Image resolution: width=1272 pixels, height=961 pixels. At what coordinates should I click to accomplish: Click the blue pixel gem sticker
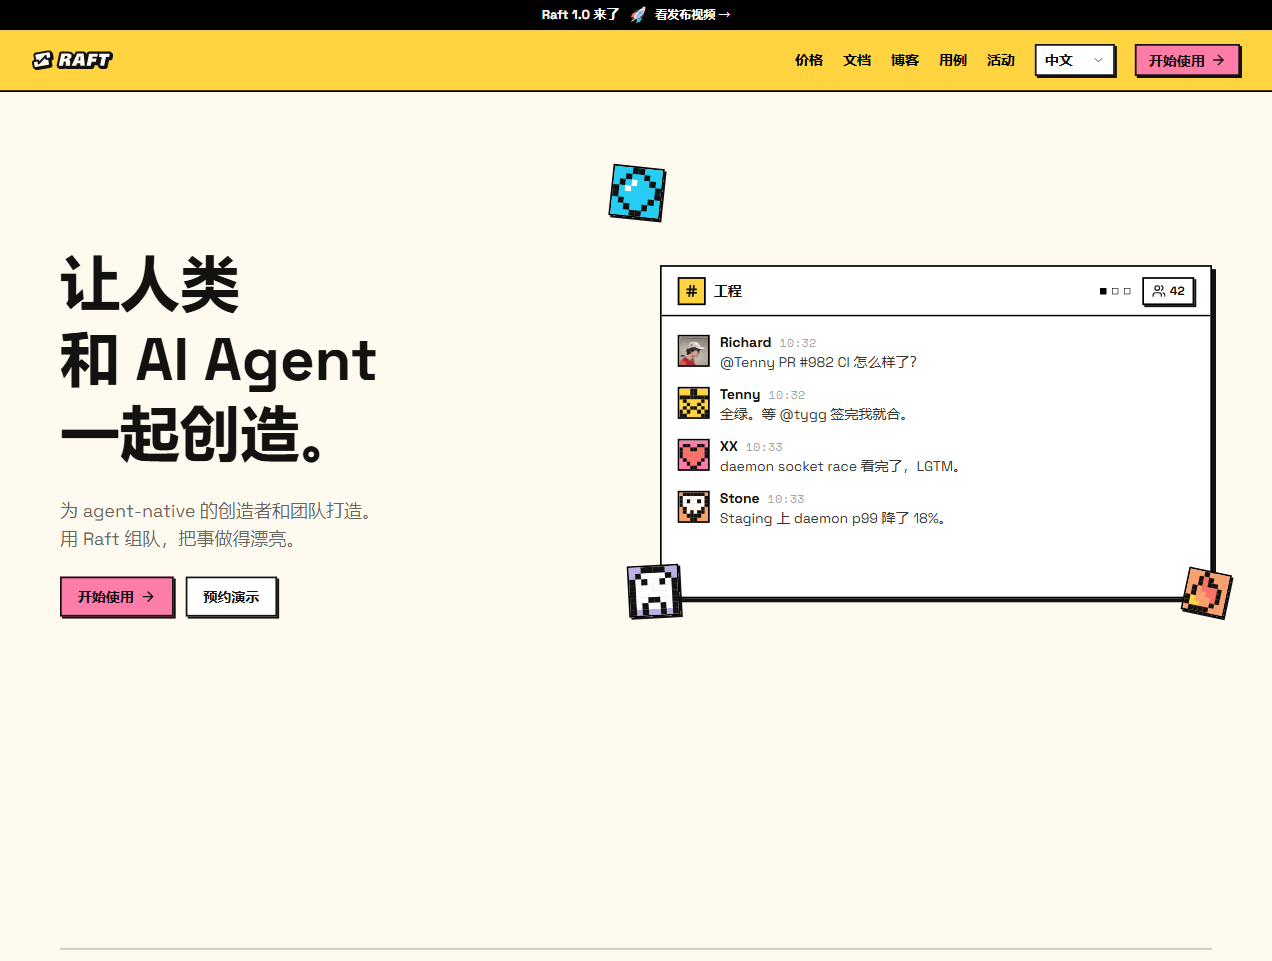click(637, 193)
